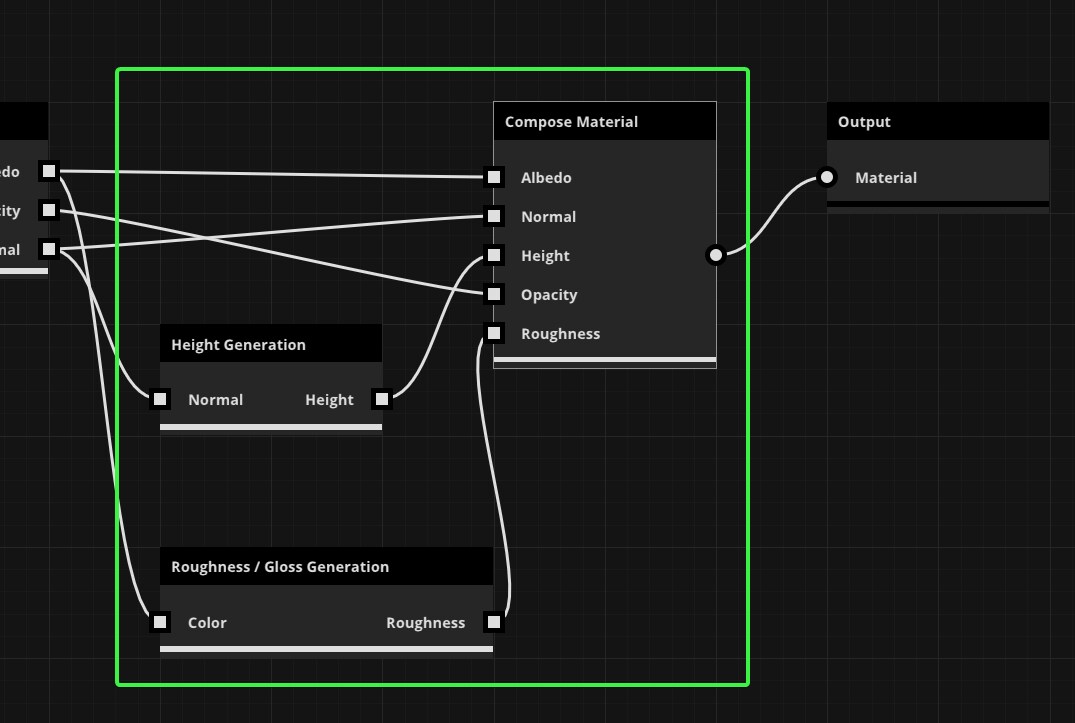Click the Material input port on Output node

(x=826, y=177)
